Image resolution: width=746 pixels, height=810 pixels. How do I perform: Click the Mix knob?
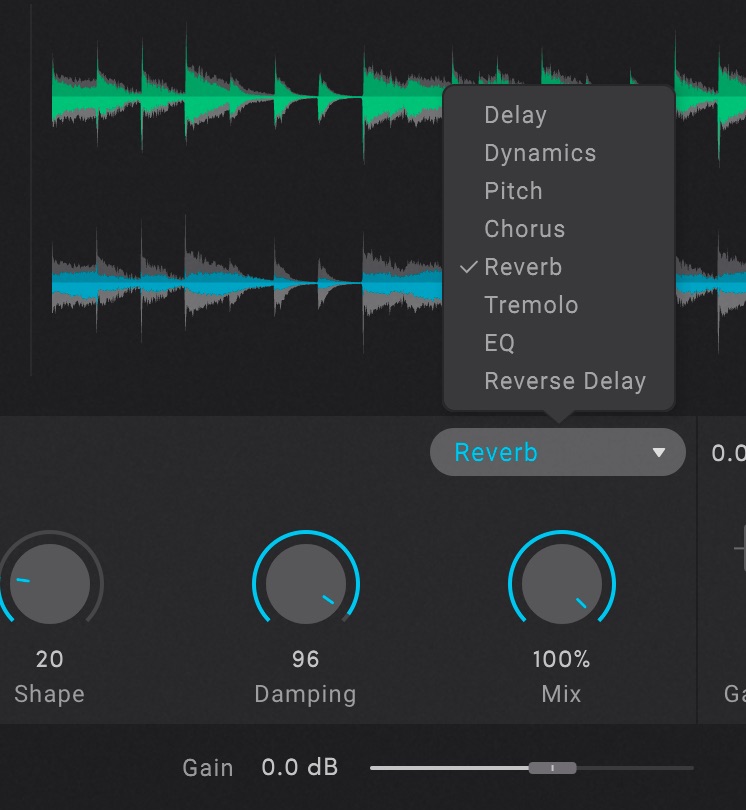[x=562, y=584]
